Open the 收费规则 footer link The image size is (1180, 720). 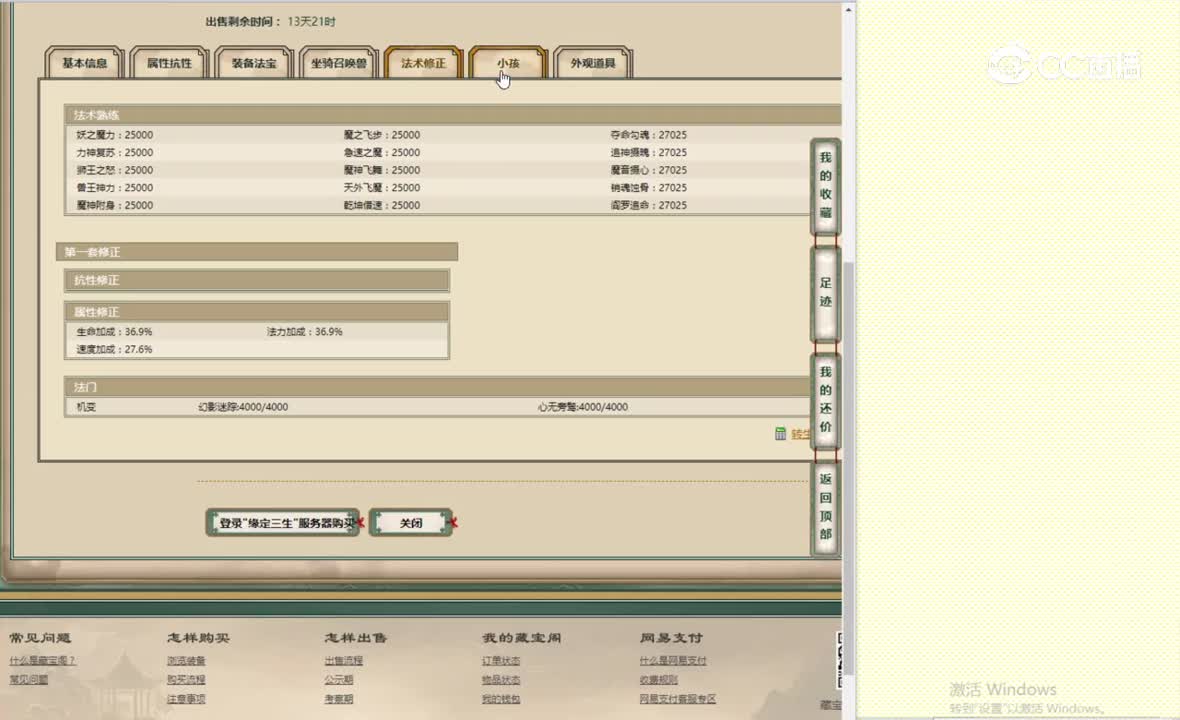658,679
